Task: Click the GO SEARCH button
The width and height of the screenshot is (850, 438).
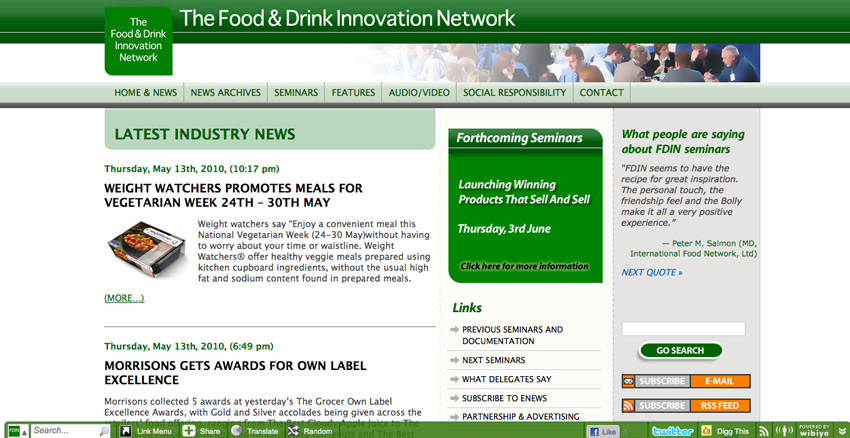Action: 680,350
